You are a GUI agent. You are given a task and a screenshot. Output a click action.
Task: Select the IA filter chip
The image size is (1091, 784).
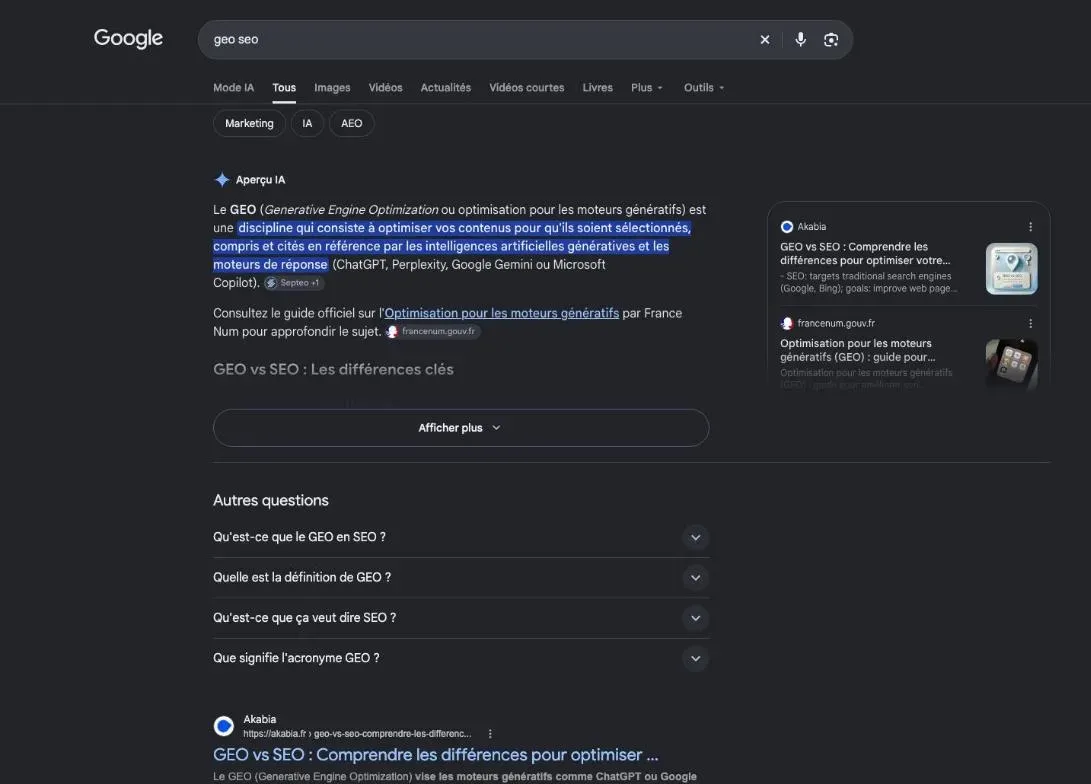[307, 124]
